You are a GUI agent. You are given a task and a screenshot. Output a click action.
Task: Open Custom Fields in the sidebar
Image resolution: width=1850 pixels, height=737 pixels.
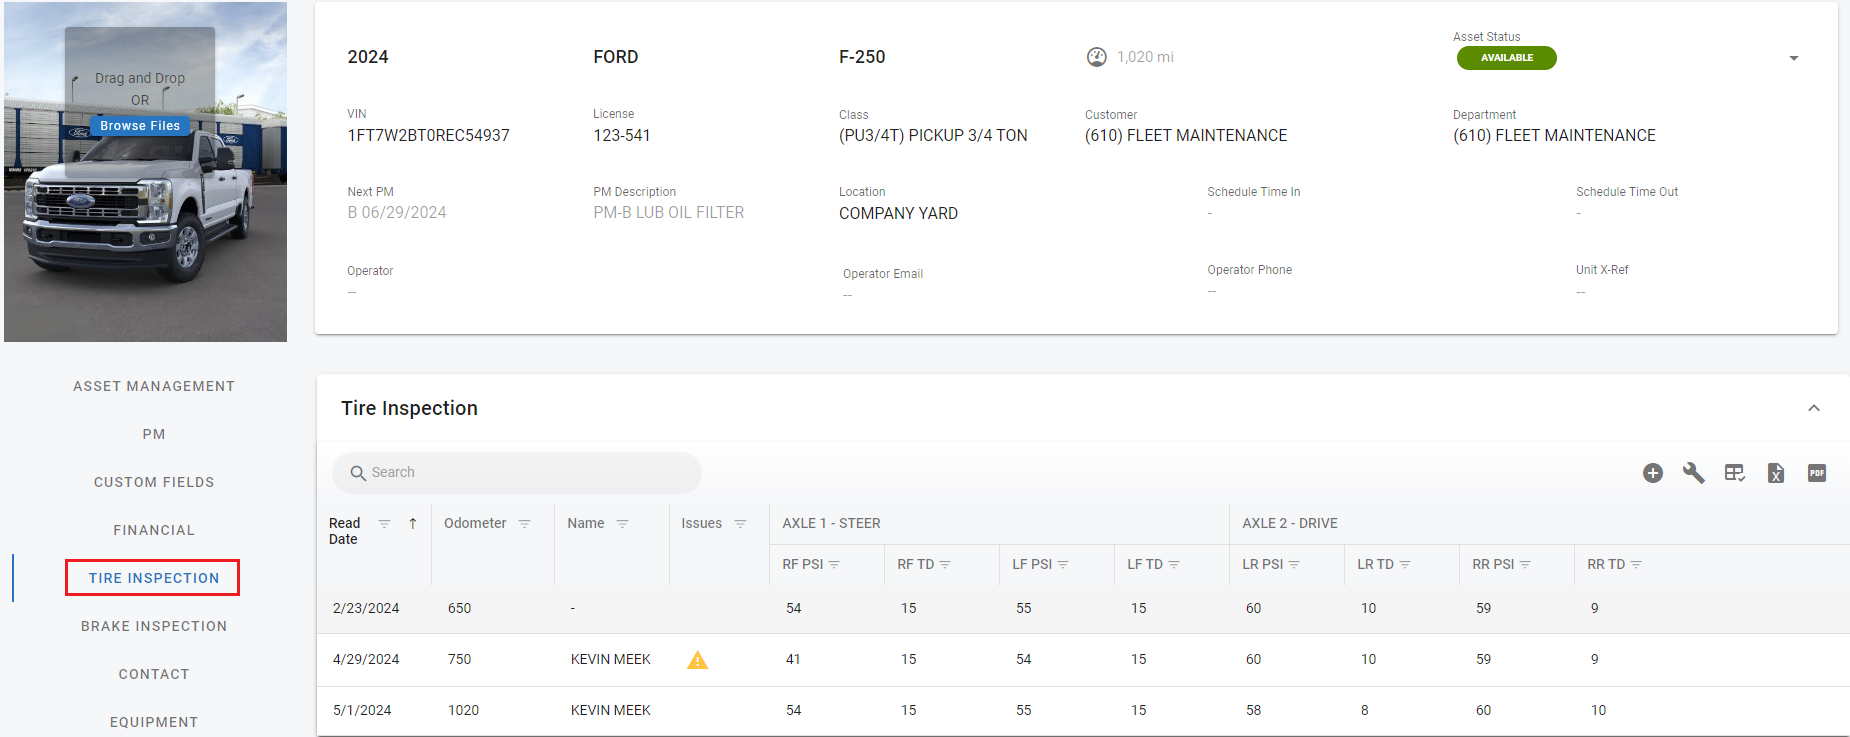(154, 482)
